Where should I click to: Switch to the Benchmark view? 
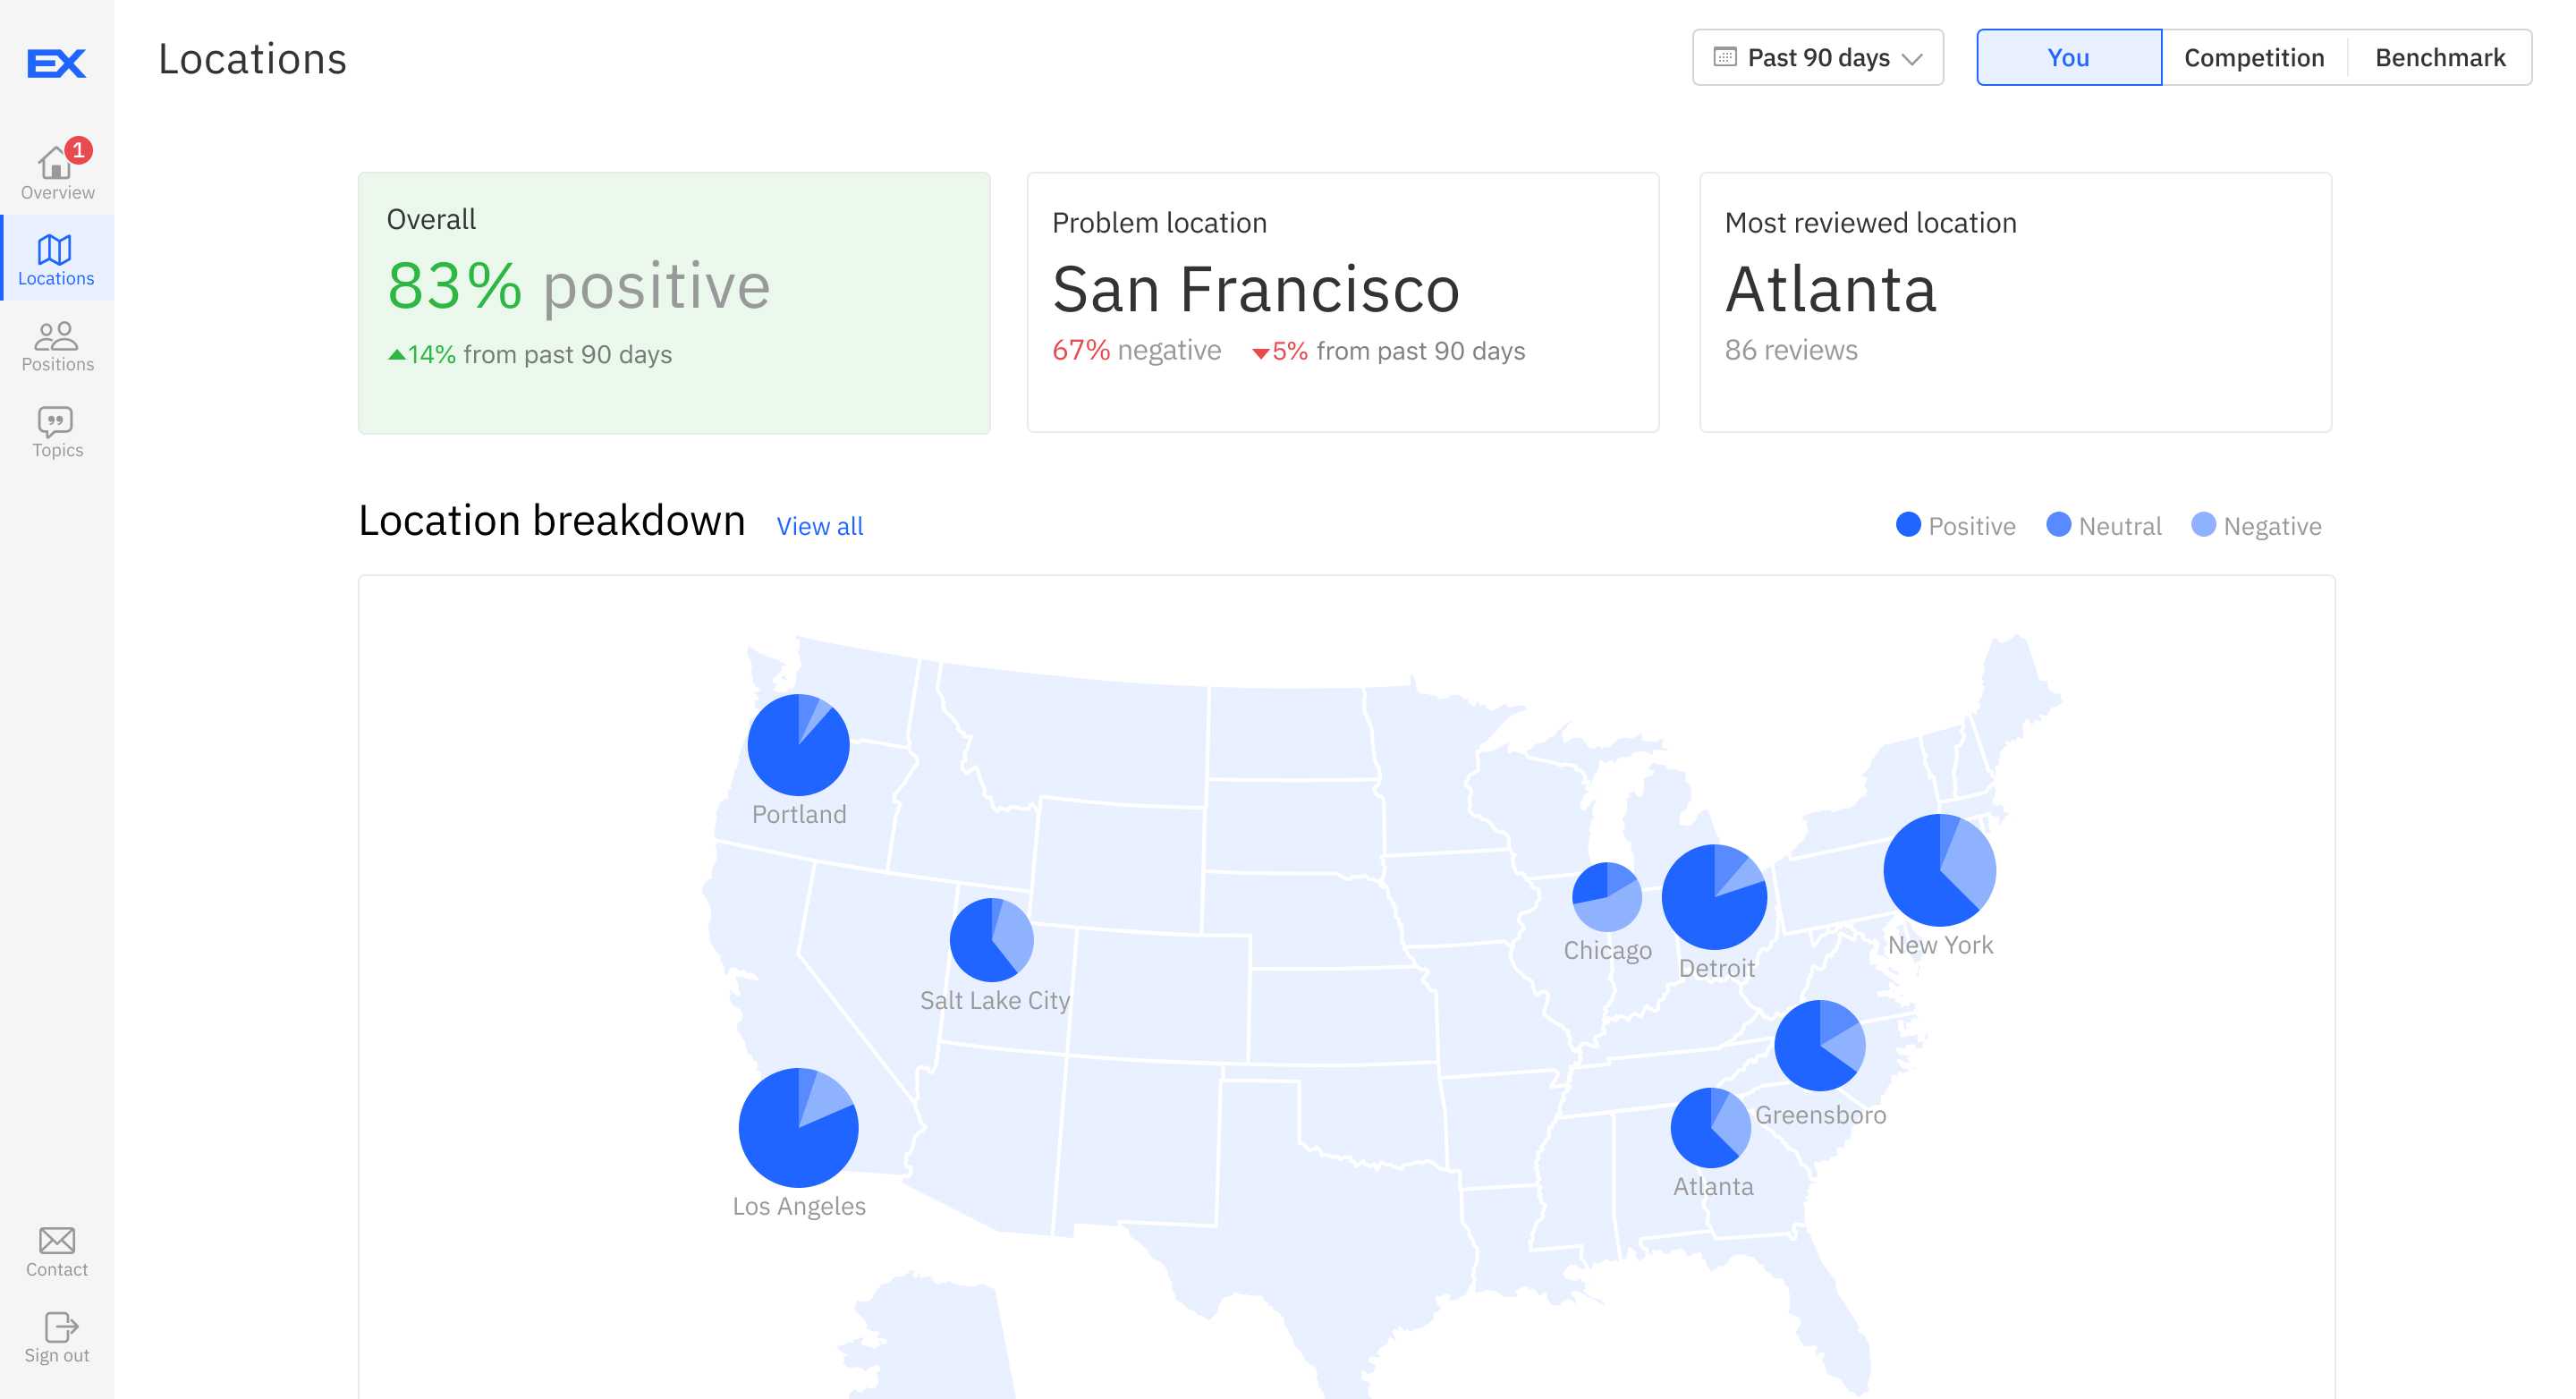click(2440, 57)
